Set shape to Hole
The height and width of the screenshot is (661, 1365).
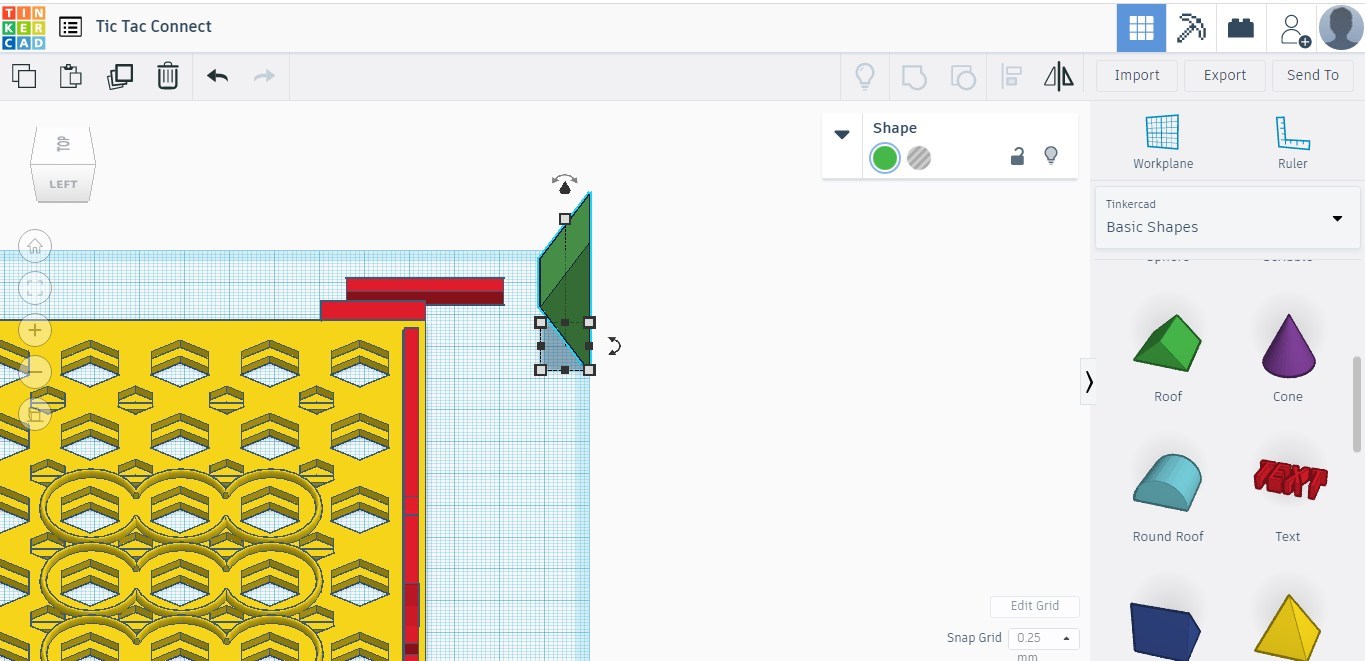pos(919,158)
